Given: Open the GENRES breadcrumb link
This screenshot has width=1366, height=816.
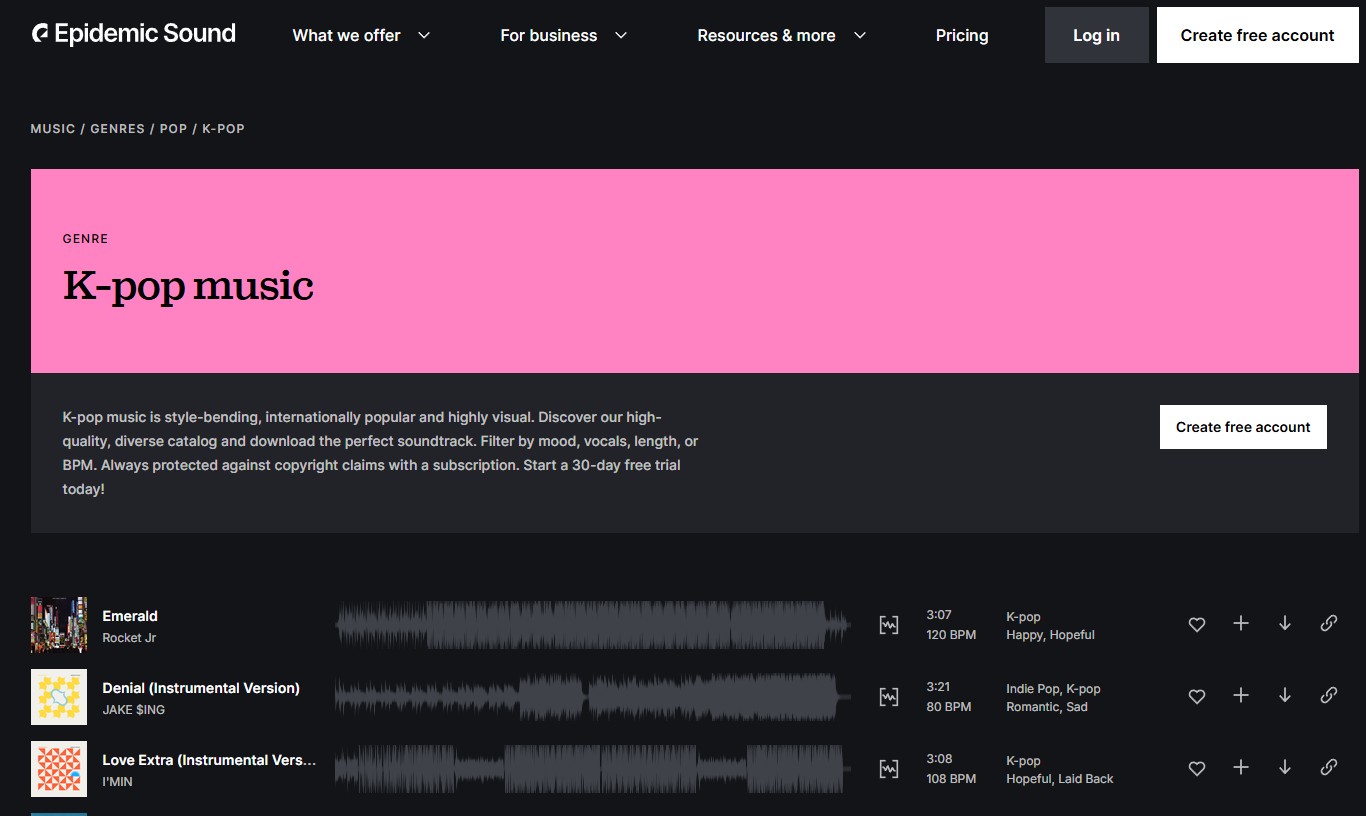Looking at the screenshot, I should (117, 128).
